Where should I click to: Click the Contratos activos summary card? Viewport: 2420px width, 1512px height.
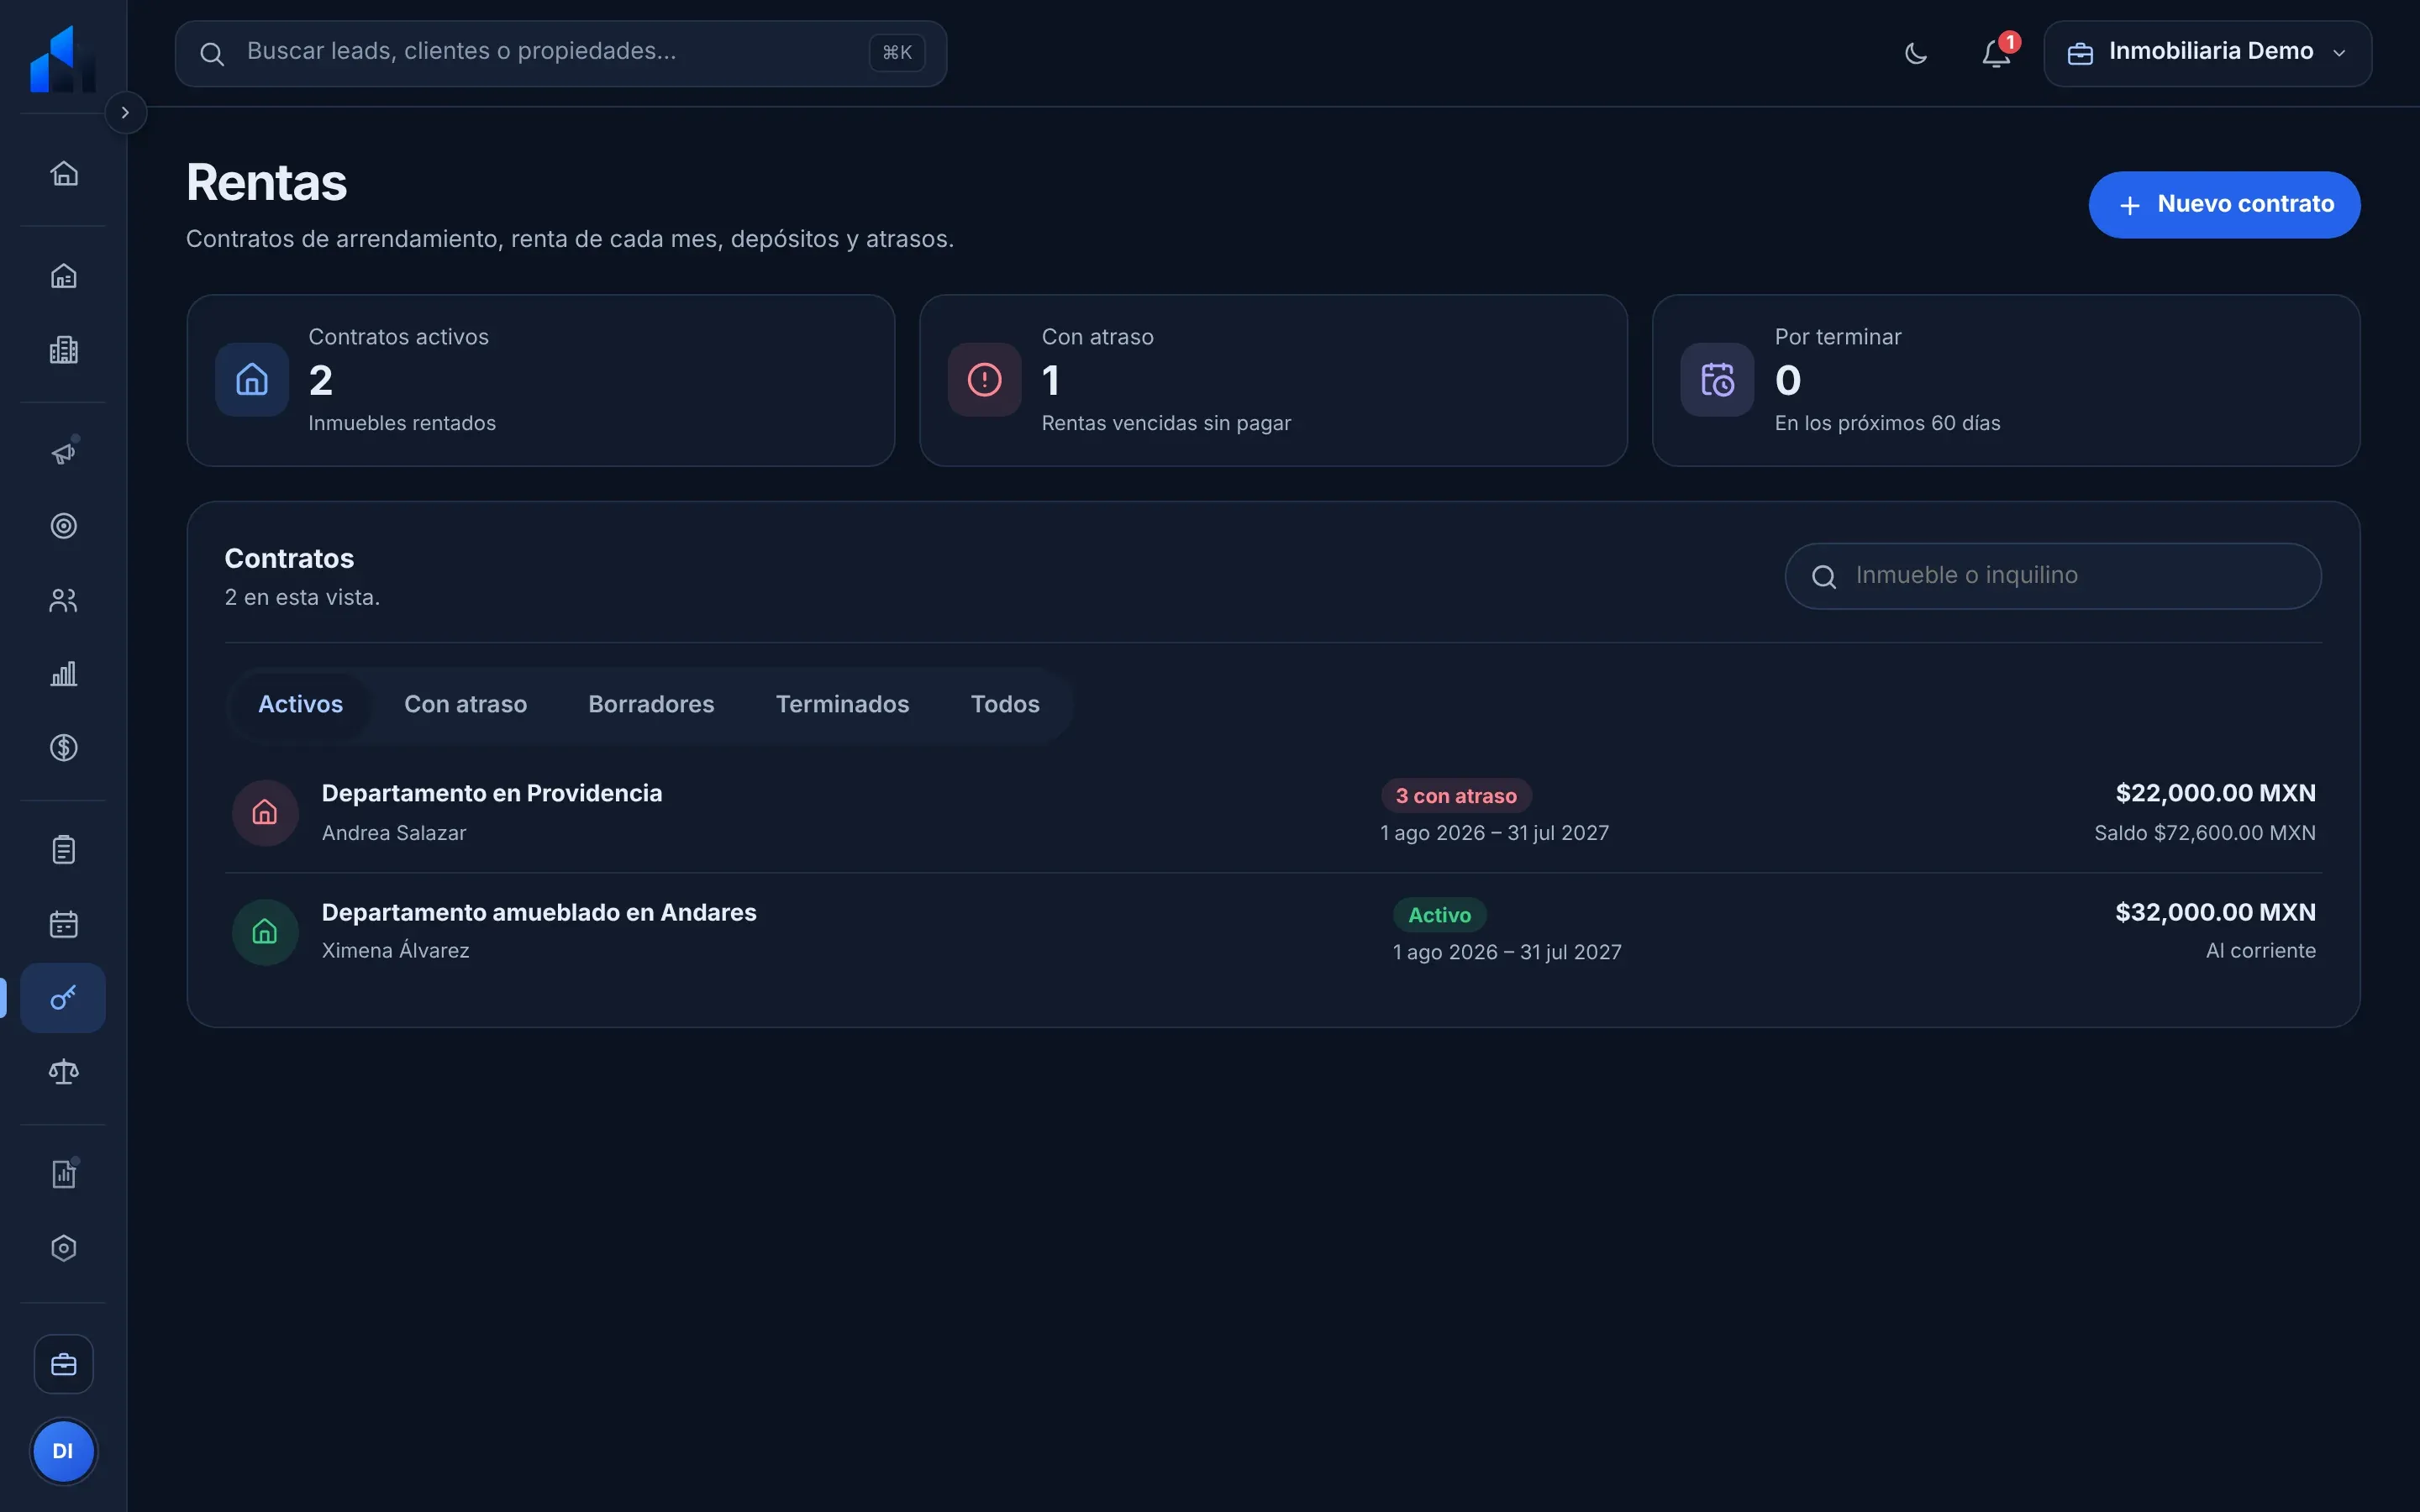[x=541, y=380]
